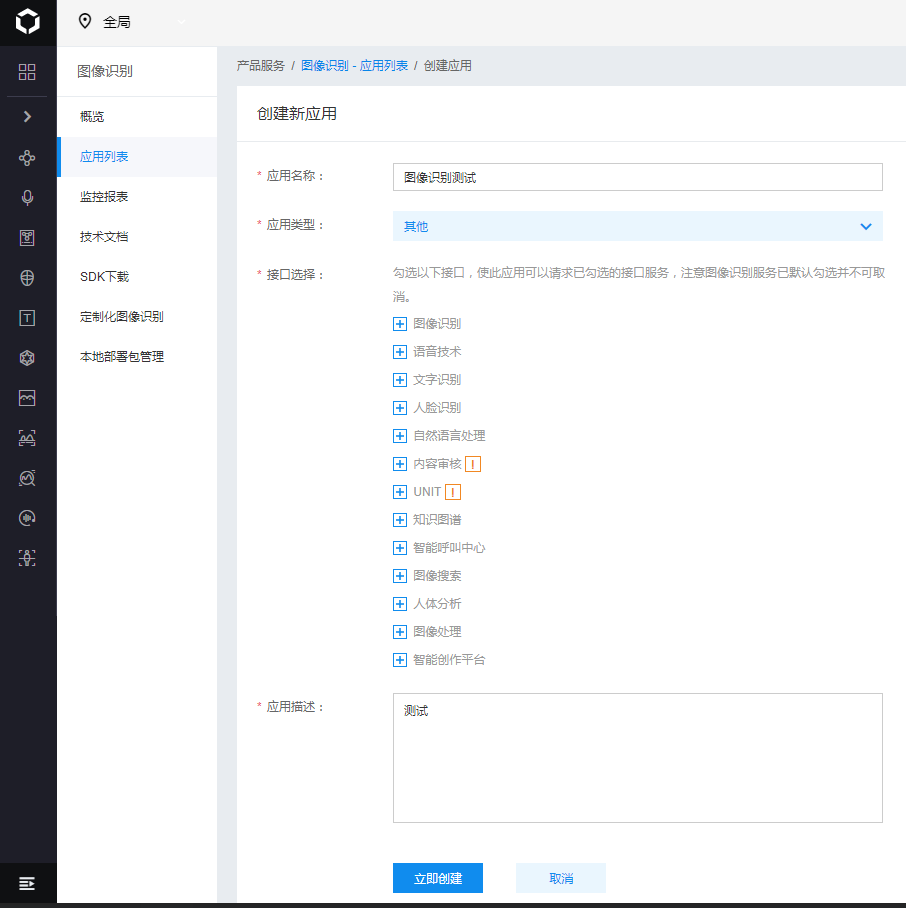906x908 pixels.
Task: Open 本地部署包管理 in the side menu
Action: click(138, 357)
